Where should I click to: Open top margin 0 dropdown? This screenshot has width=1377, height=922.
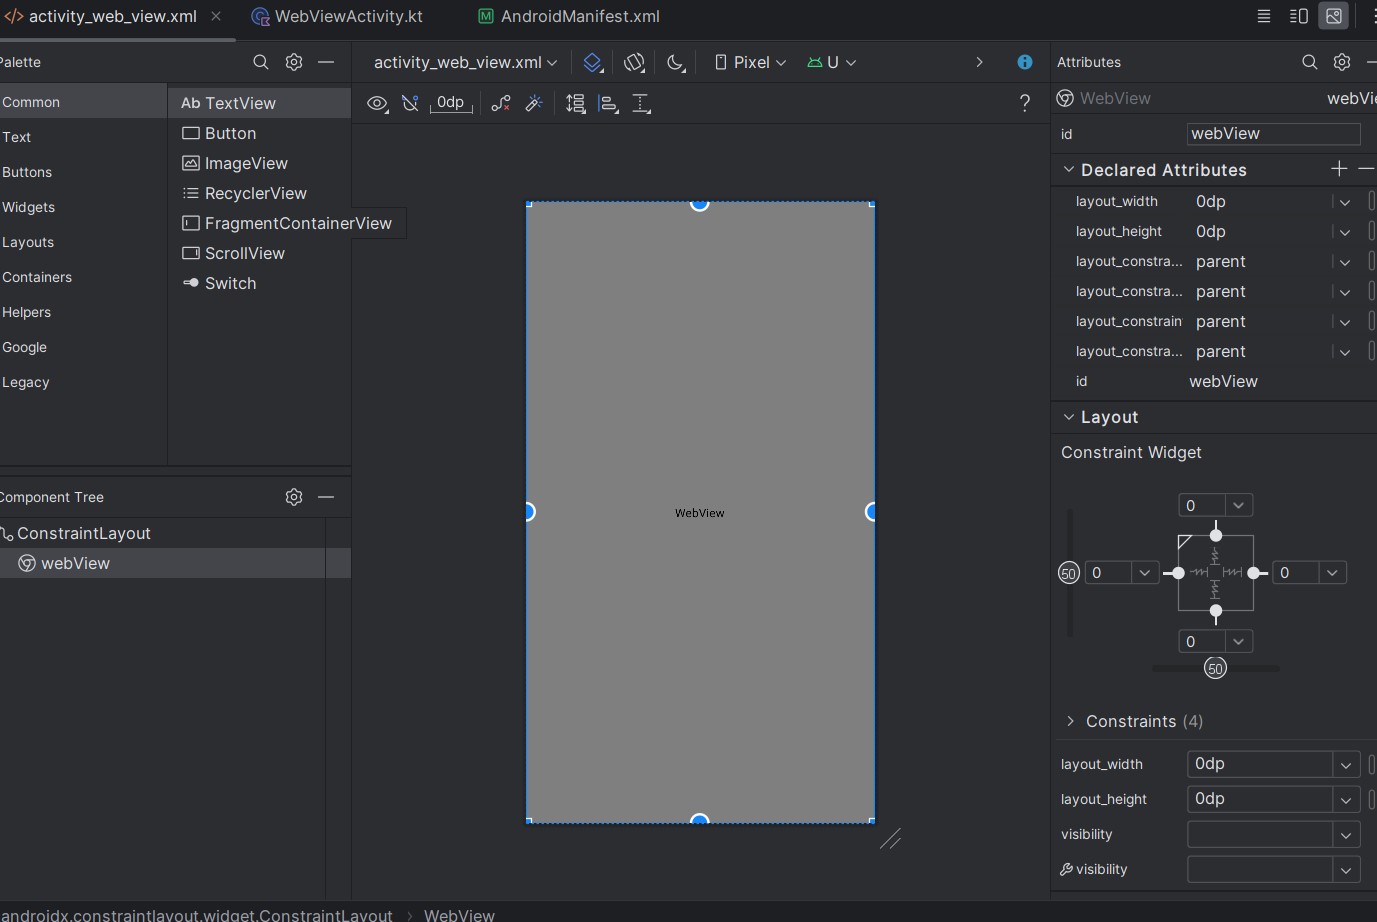point(1239,505)
